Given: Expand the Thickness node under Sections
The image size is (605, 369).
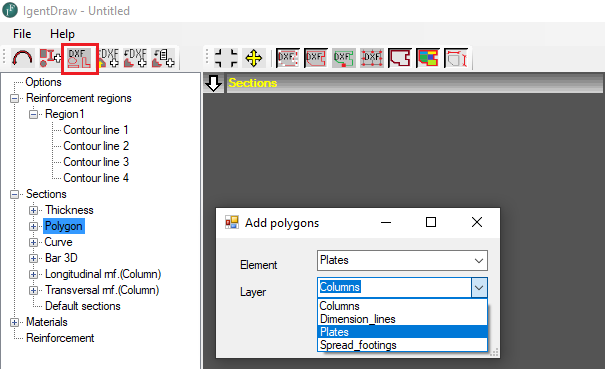Looking at the screenshot, I should coord(33,210).
